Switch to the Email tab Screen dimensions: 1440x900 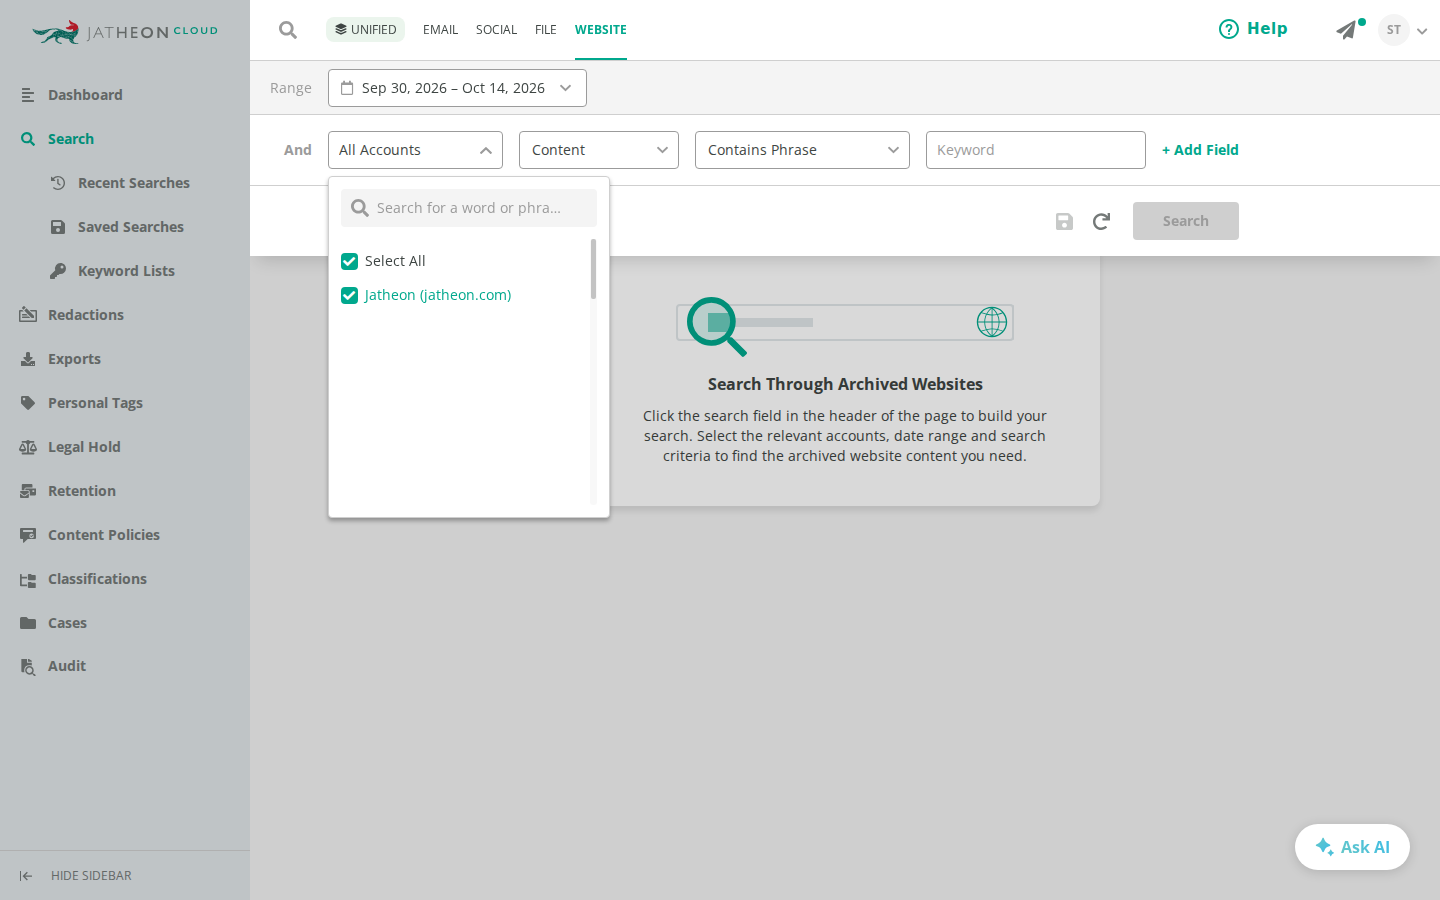pyautogui.click(x=440, y=30)
